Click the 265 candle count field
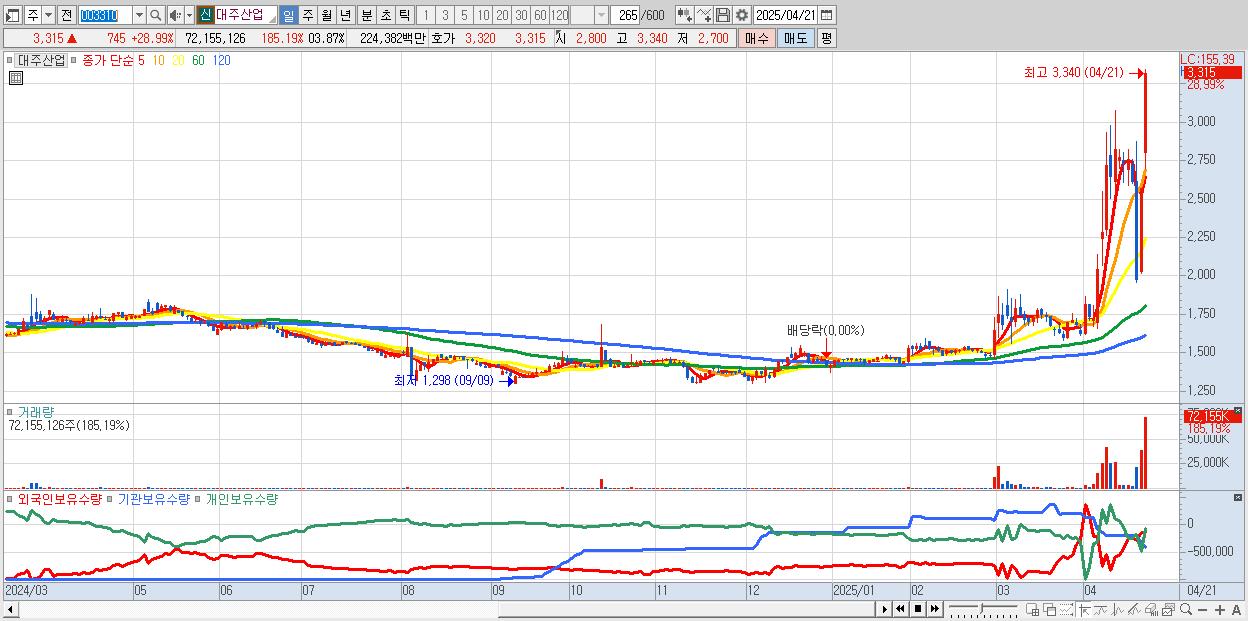Image resolution: width=1248 pixels, height=621 pixels. [626, 15]
